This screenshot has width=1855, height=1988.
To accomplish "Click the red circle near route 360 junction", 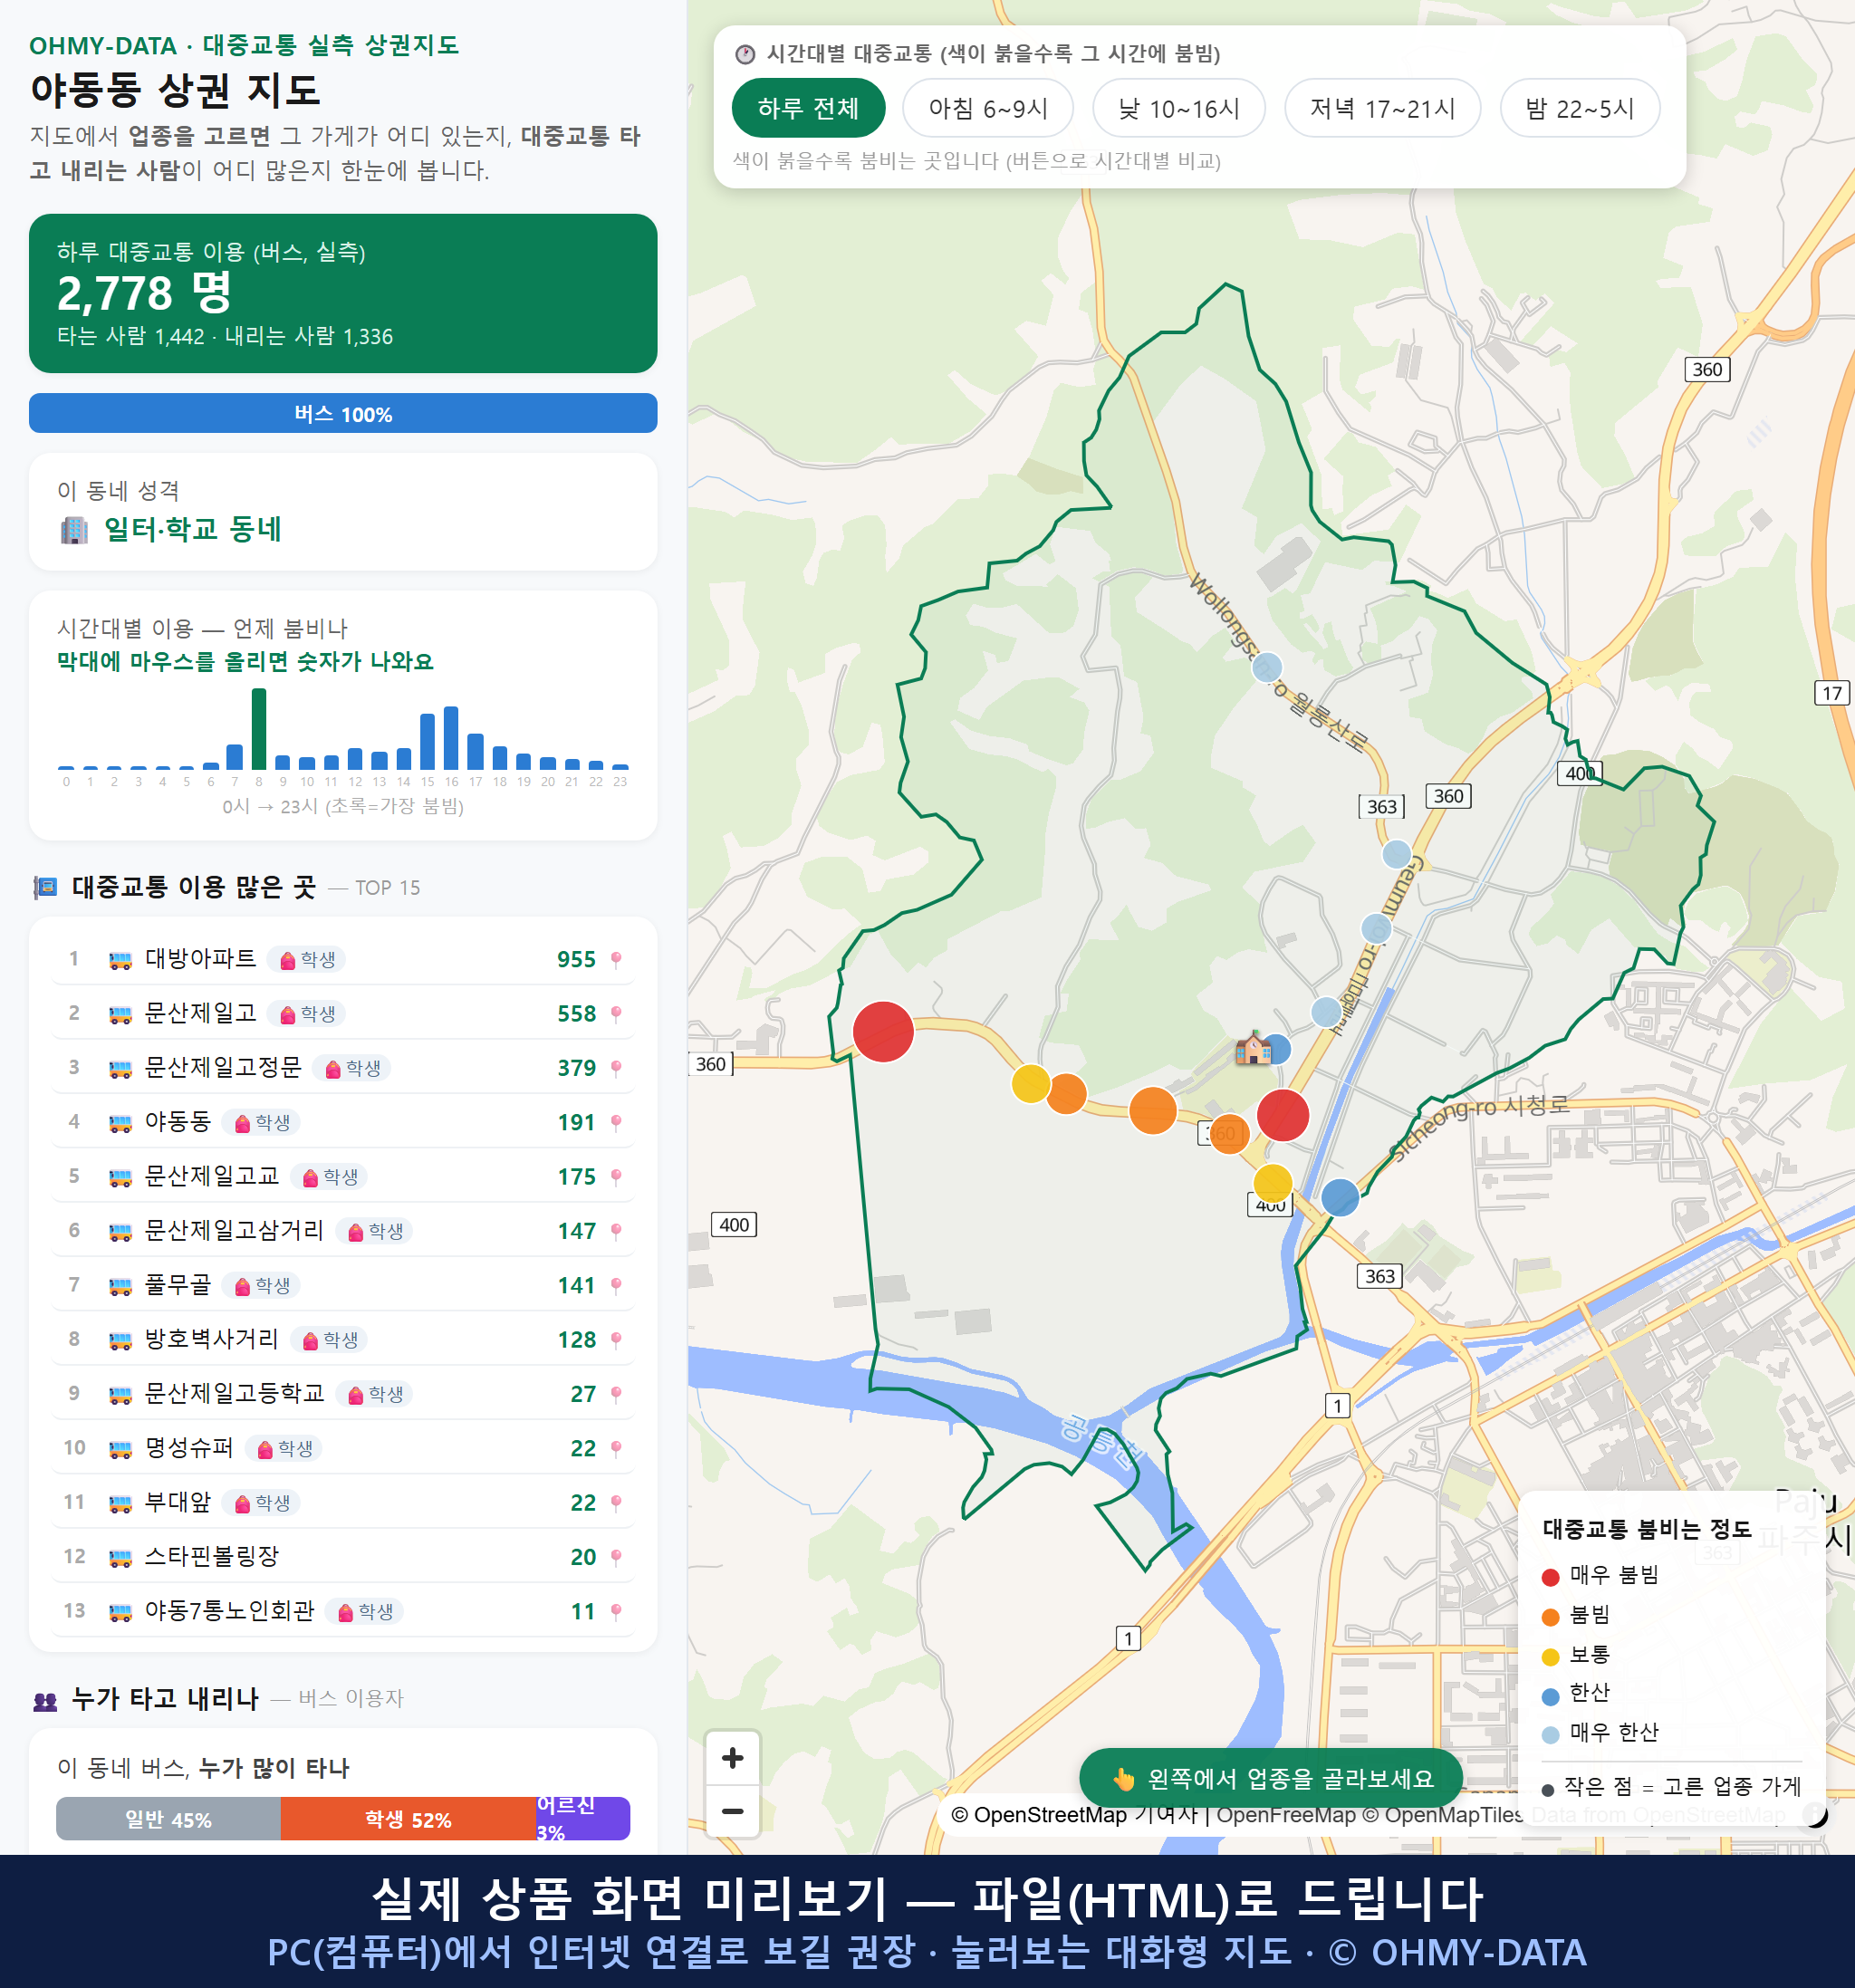I will coord(1283,1115).
